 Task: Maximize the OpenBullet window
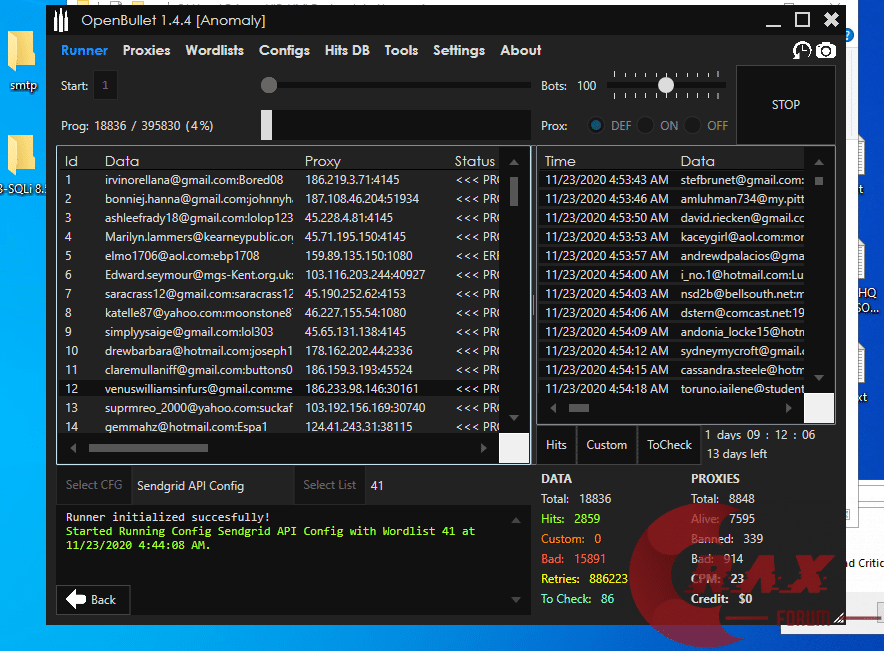pos(802,20)
